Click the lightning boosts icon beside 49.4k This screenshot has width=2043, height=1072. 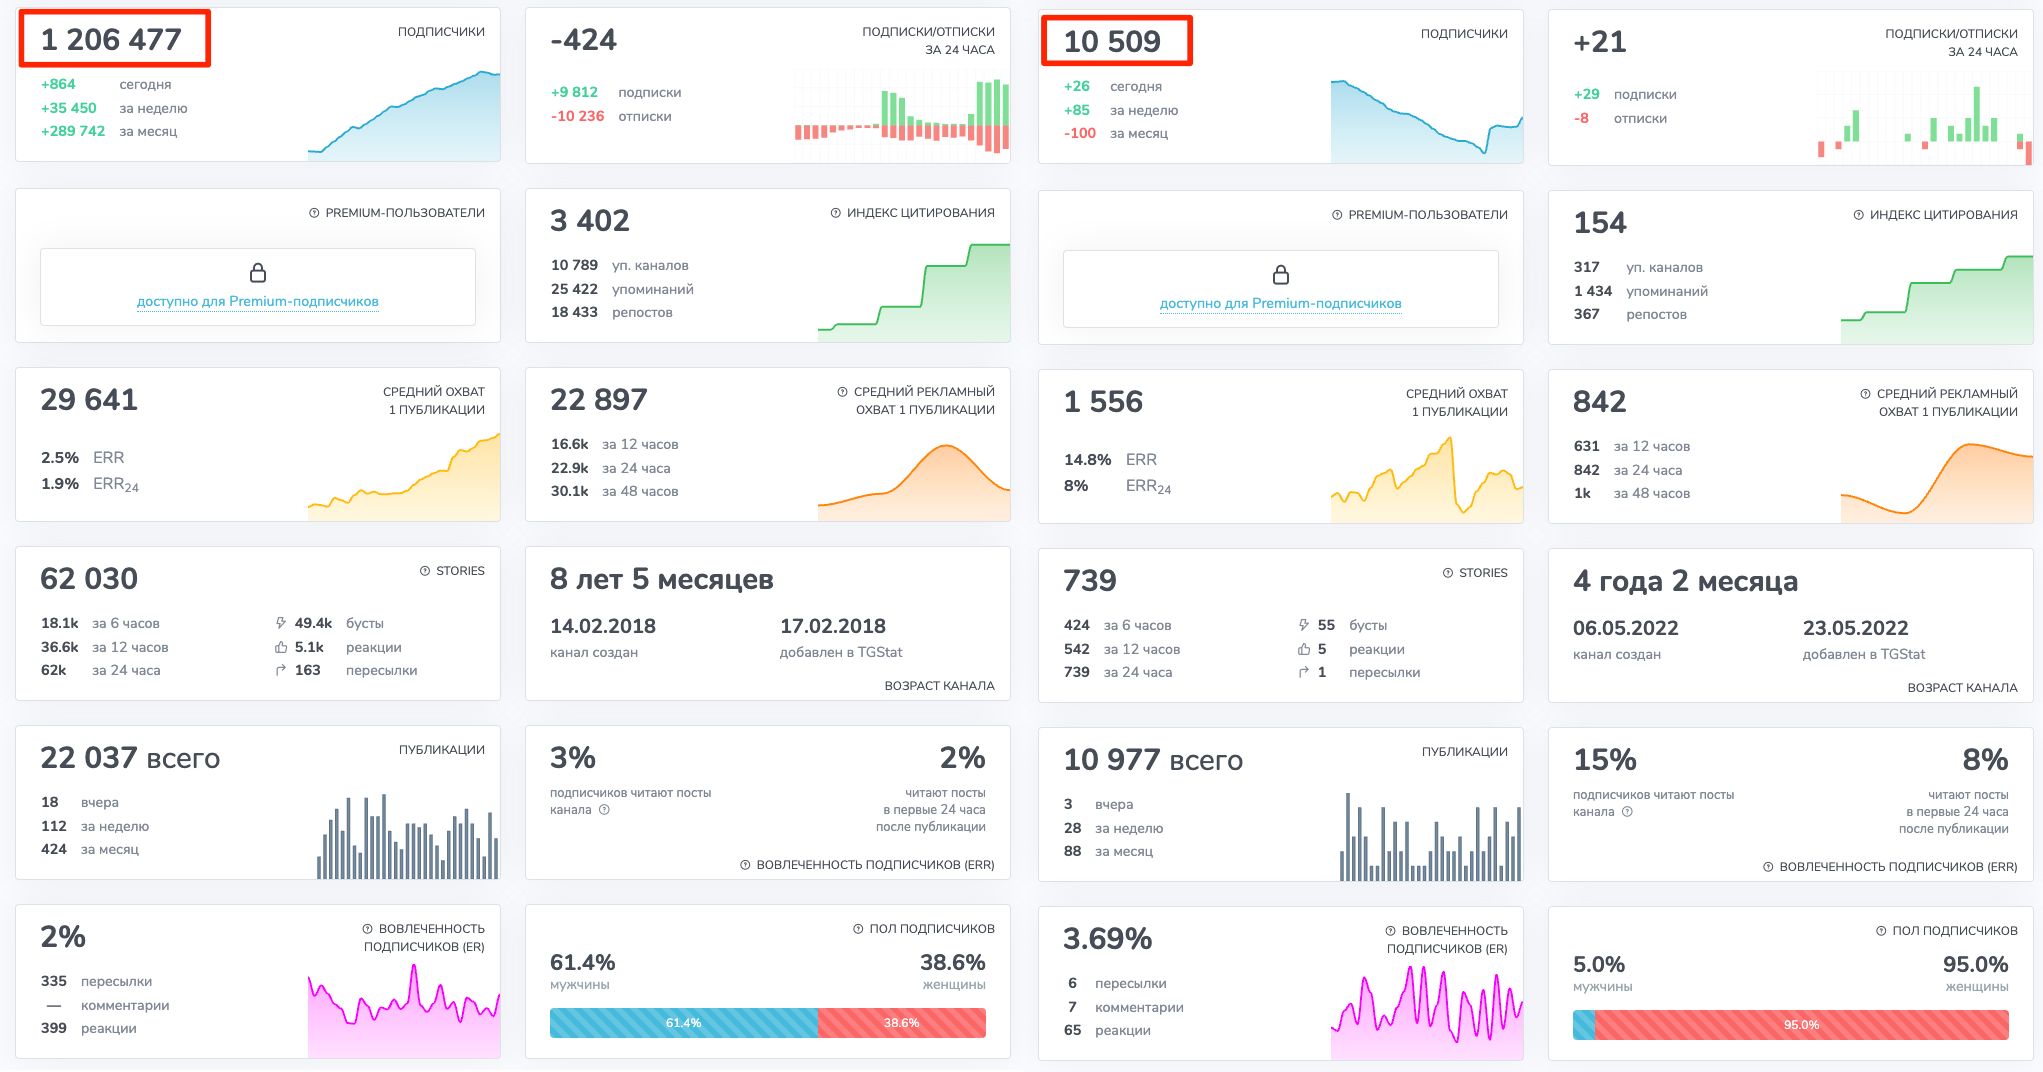tap(281, 623)
